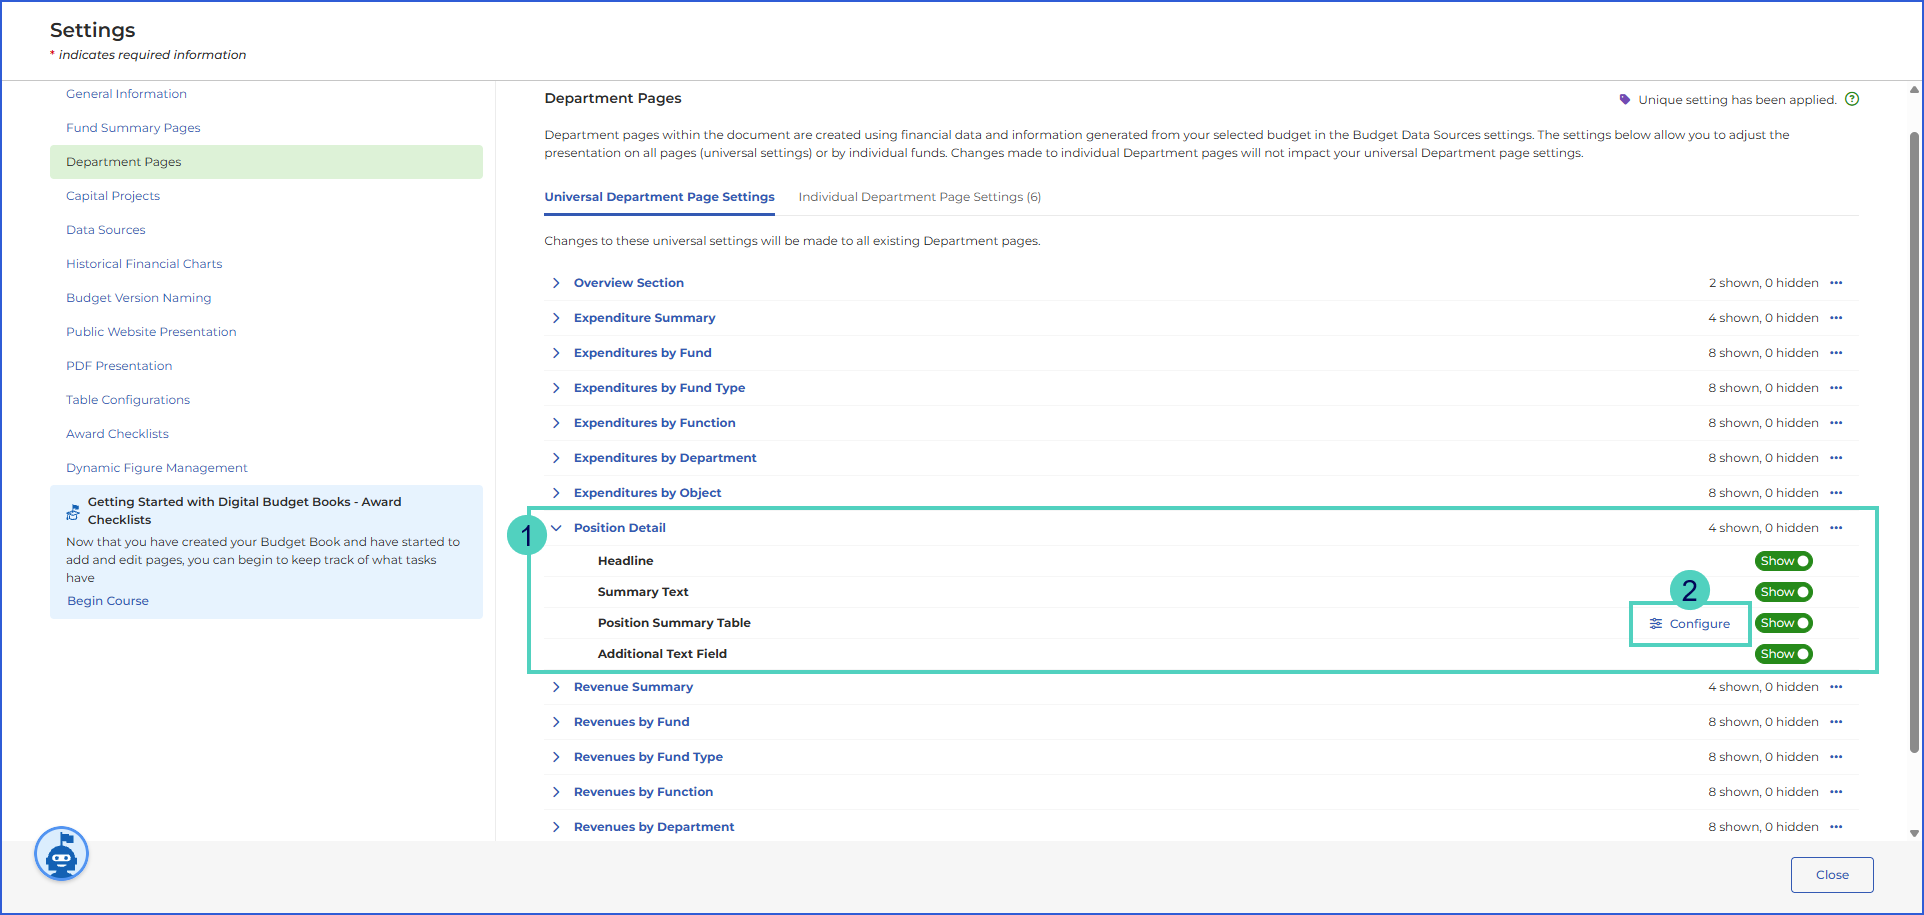Click the Revenue Summary section title
The height and width of the screenshot is (915, 1924).
633,687
